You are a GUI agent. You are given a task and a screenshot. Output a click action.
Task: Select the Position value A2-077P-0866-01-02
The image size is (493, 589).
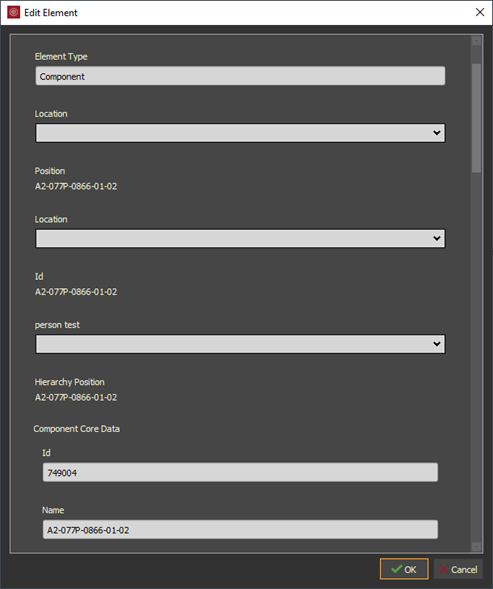(x=76, y=186)
